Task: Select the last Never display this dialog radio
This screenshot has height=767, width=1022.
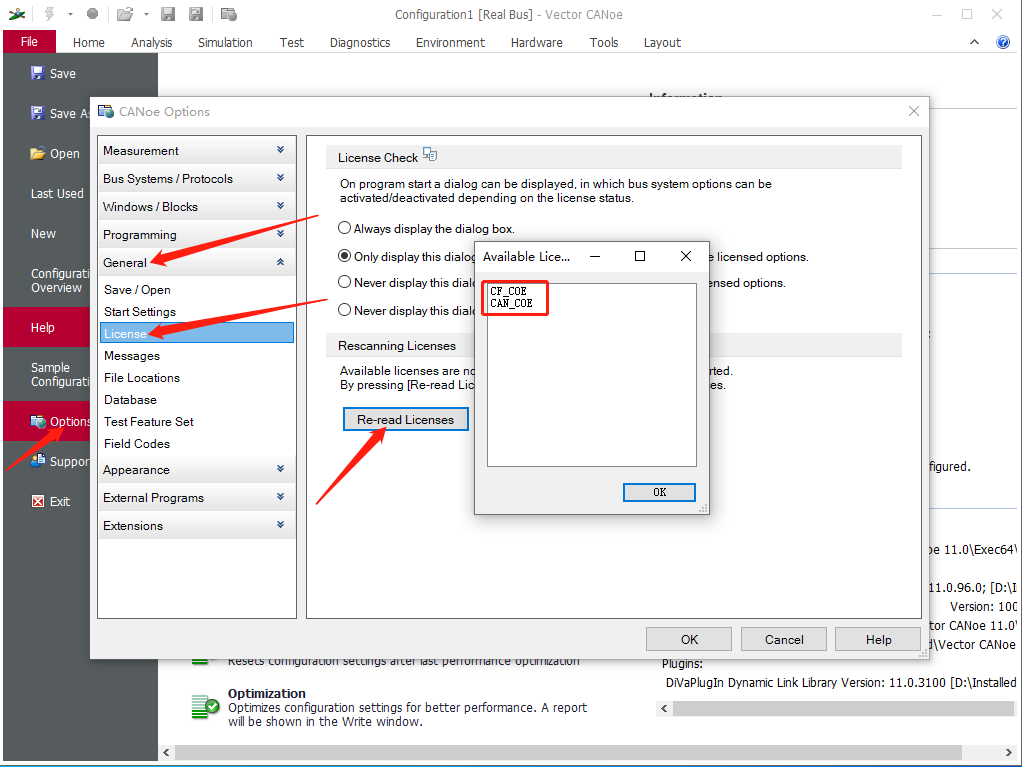Action: 344,310
